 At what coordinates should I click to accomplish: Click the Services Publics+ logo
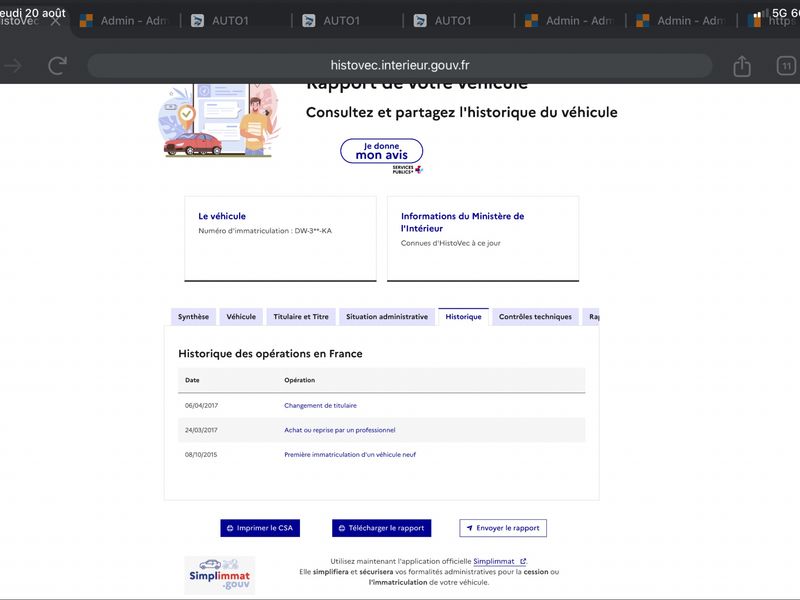[x=407, y=170]
